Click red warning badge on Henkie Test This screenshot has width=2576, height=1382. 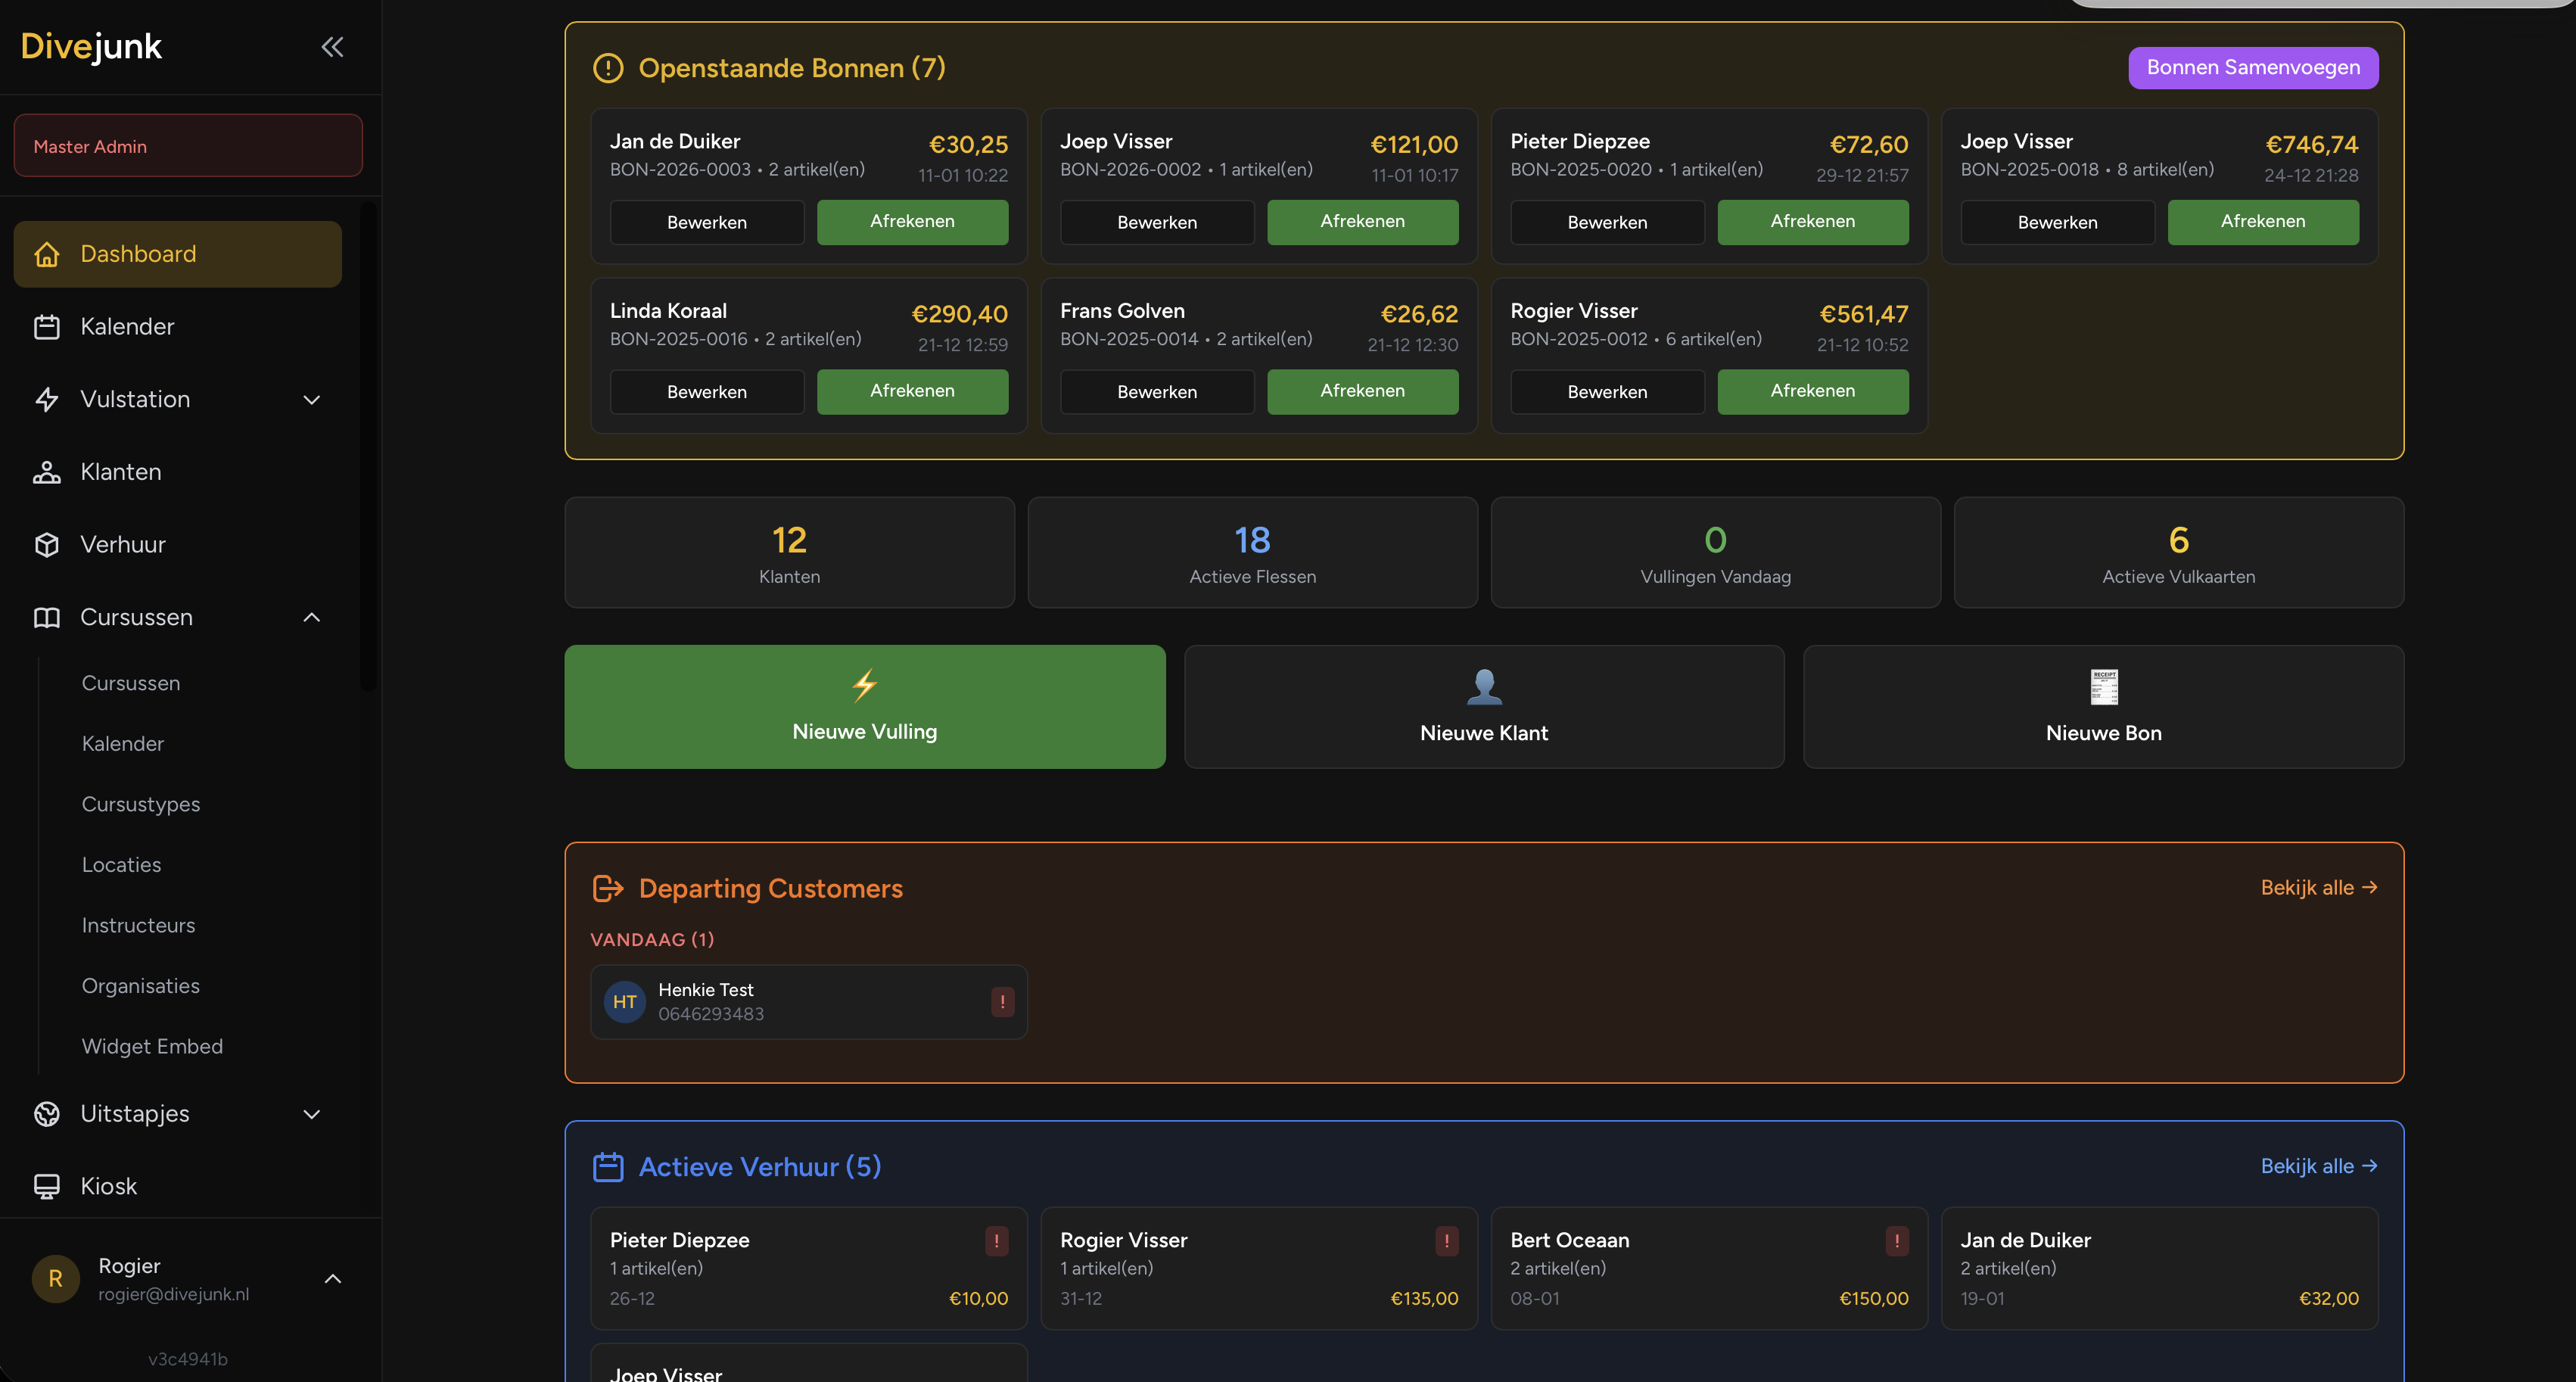pos(1002,1001)
